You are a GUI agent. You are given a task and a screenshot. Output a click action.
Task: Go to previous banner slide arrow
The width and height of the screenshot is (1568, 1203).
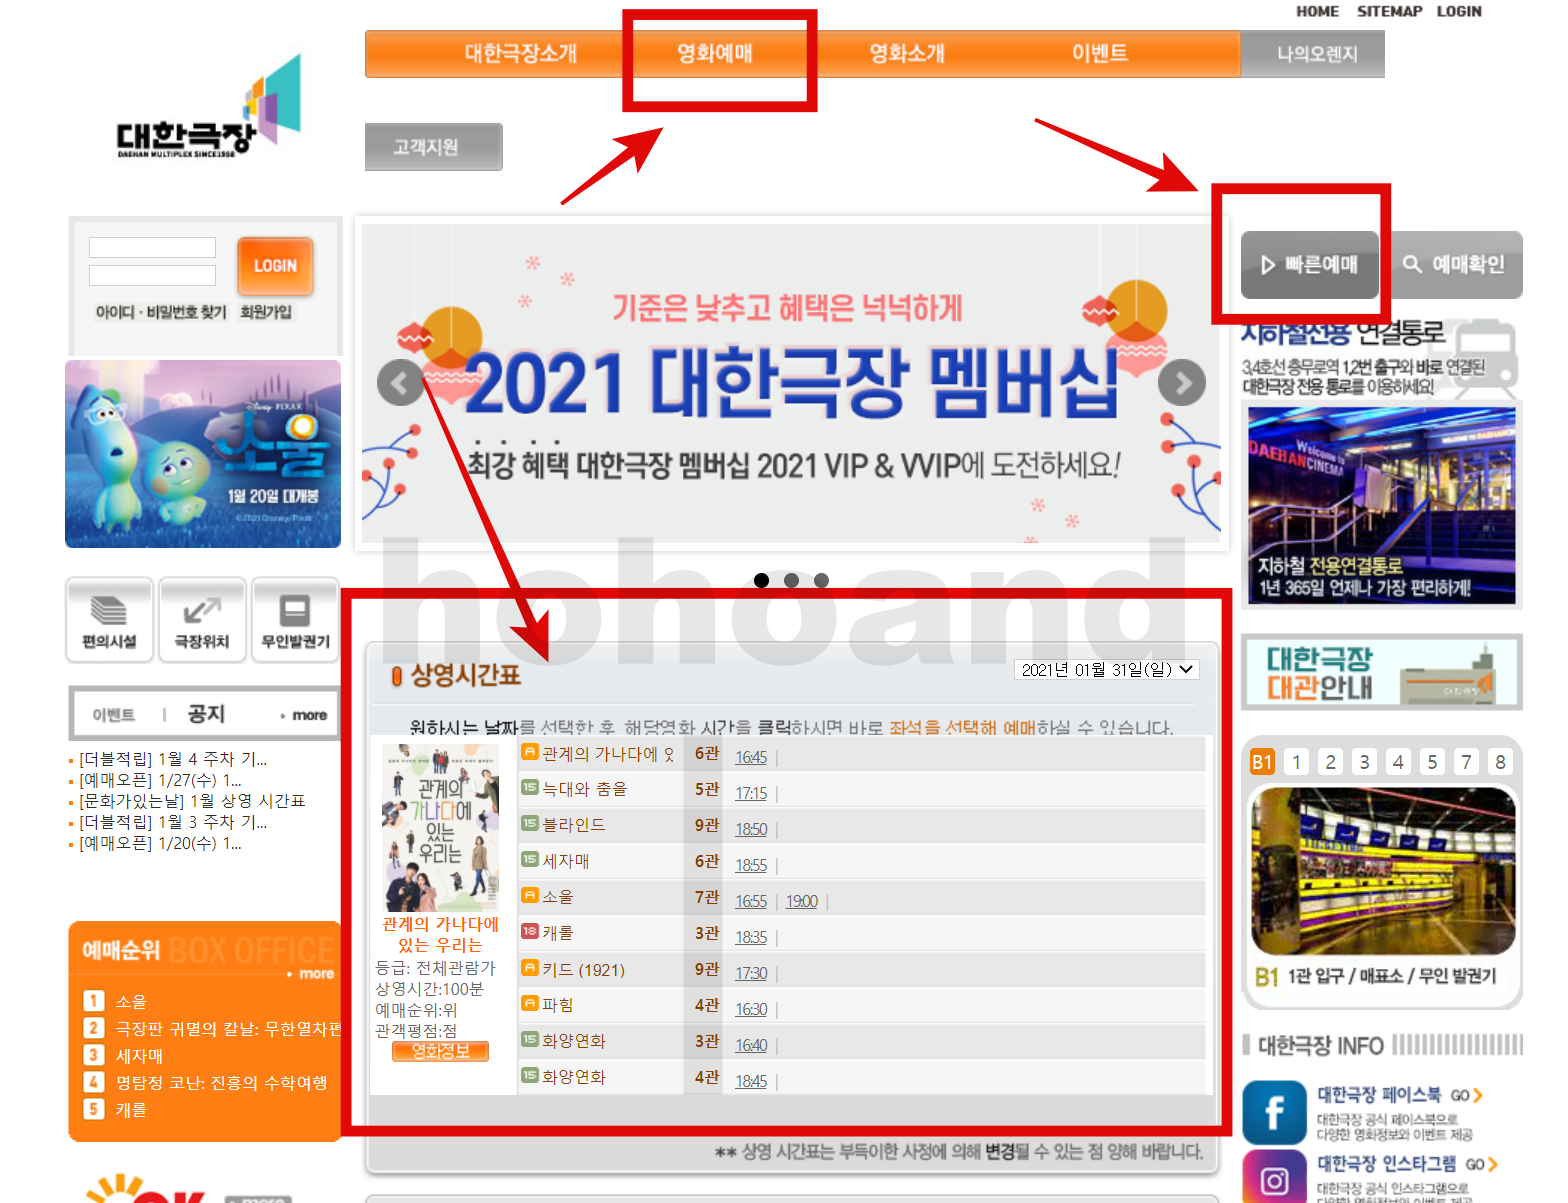[400, 383]
